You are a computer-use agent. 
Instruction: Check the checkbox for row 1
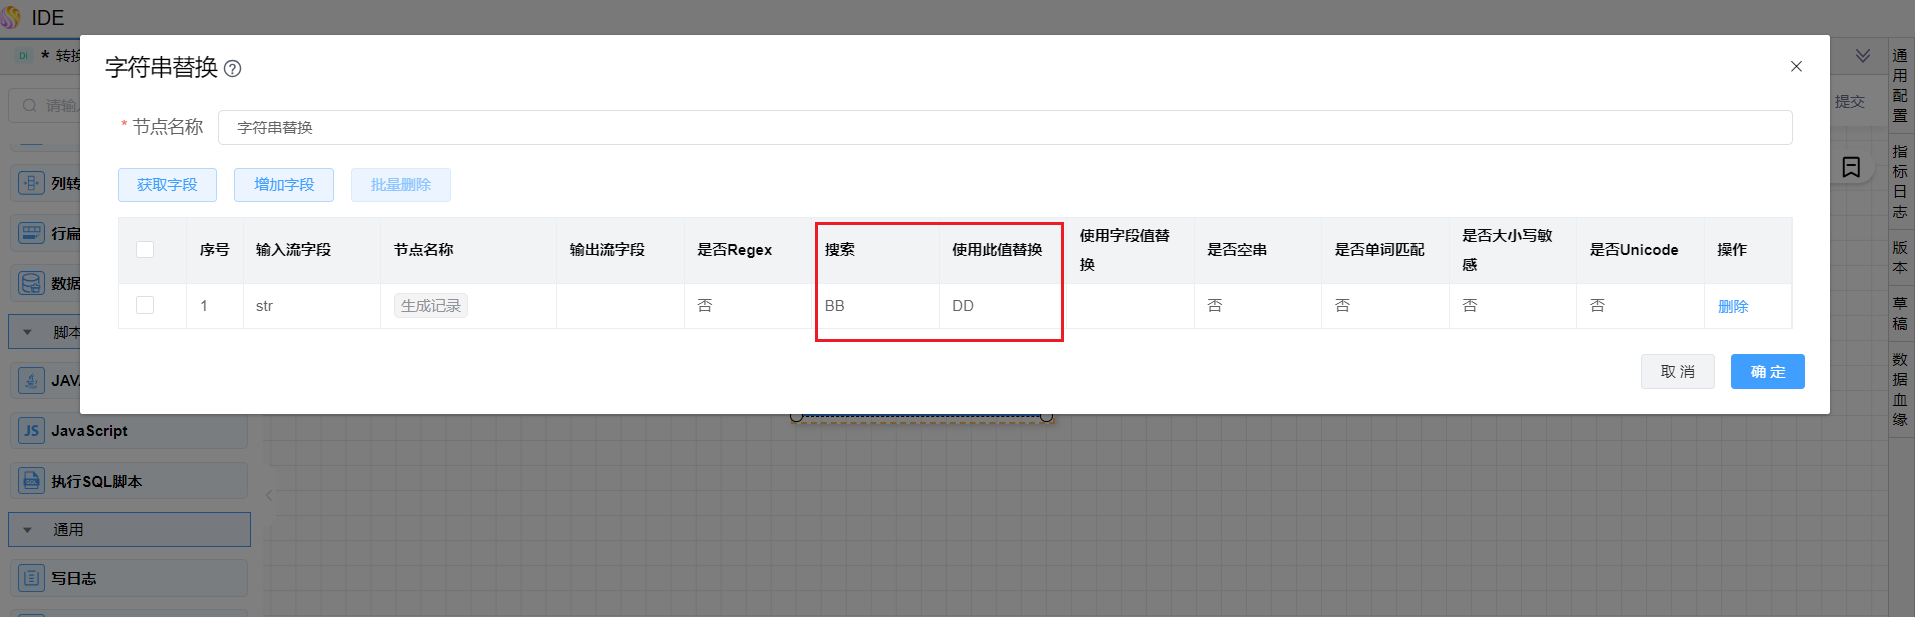point(145,305)
